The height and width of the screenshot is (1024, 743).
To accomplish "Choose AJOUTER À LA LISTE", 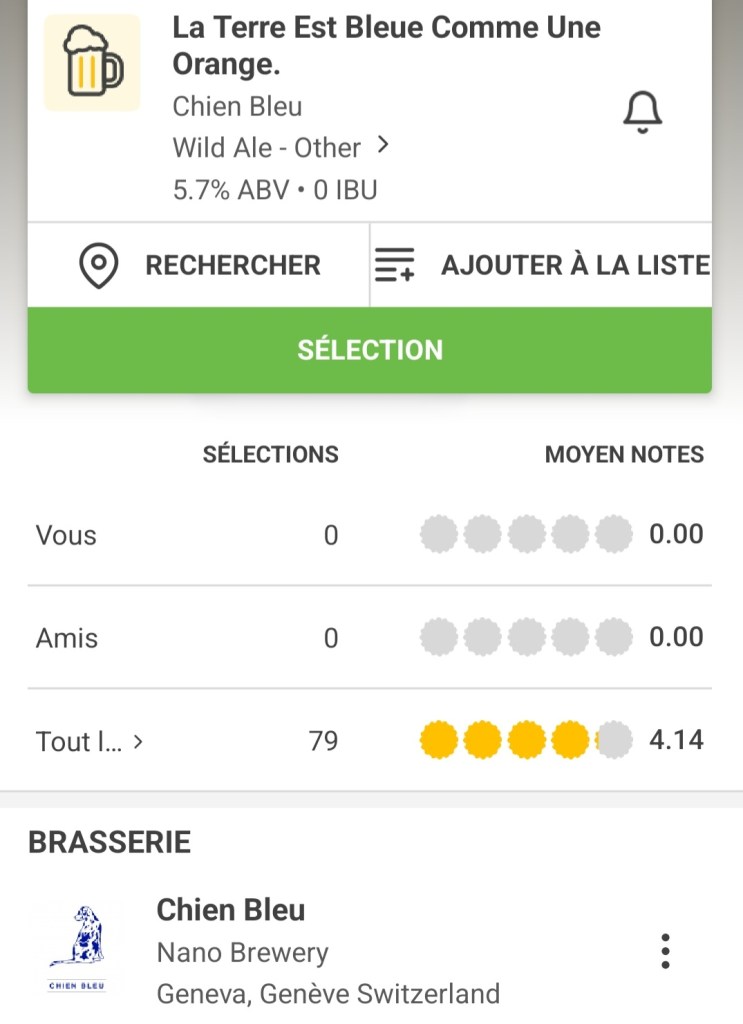I will click(575, 266).
